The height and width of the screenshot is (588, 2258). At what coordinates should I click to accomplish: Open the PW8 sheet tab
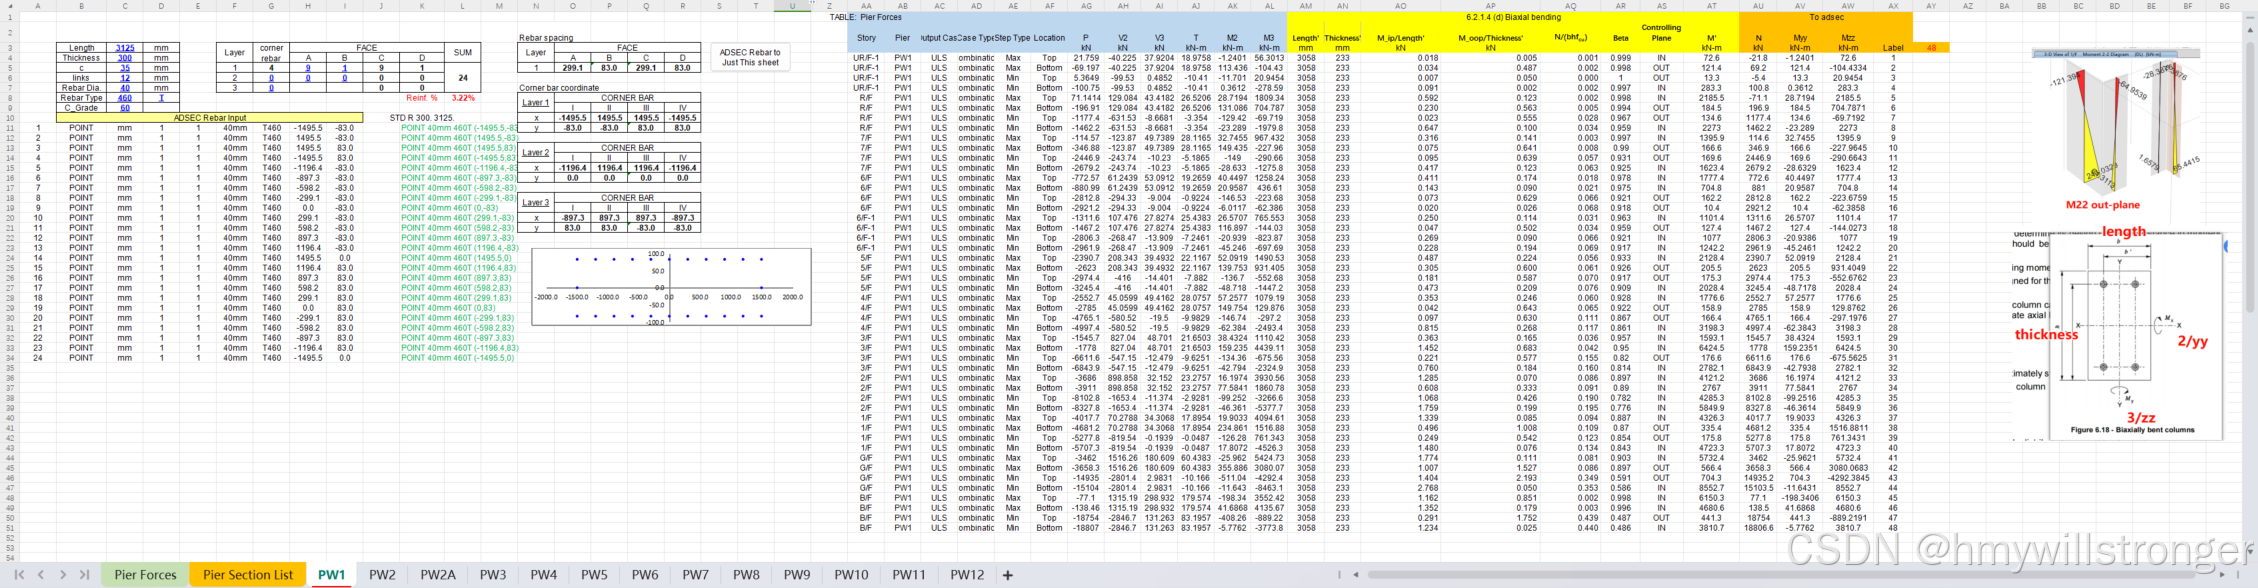(x=746, y=575)
